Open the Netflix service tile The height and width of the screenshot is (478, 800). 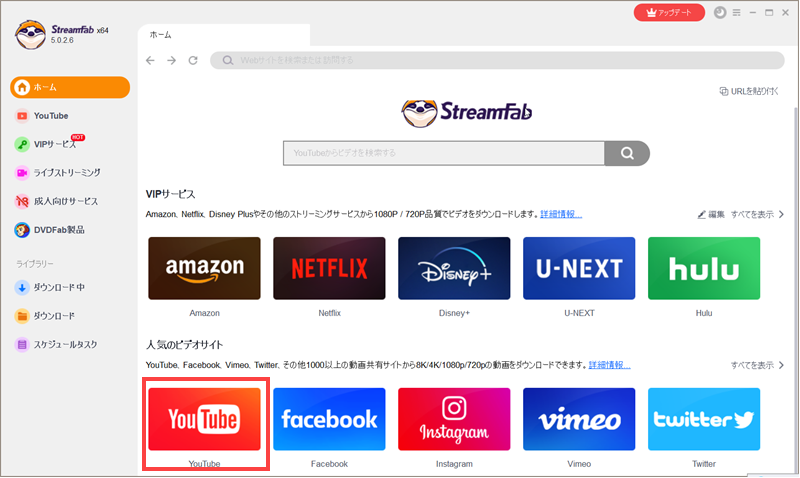click(329, 268)
